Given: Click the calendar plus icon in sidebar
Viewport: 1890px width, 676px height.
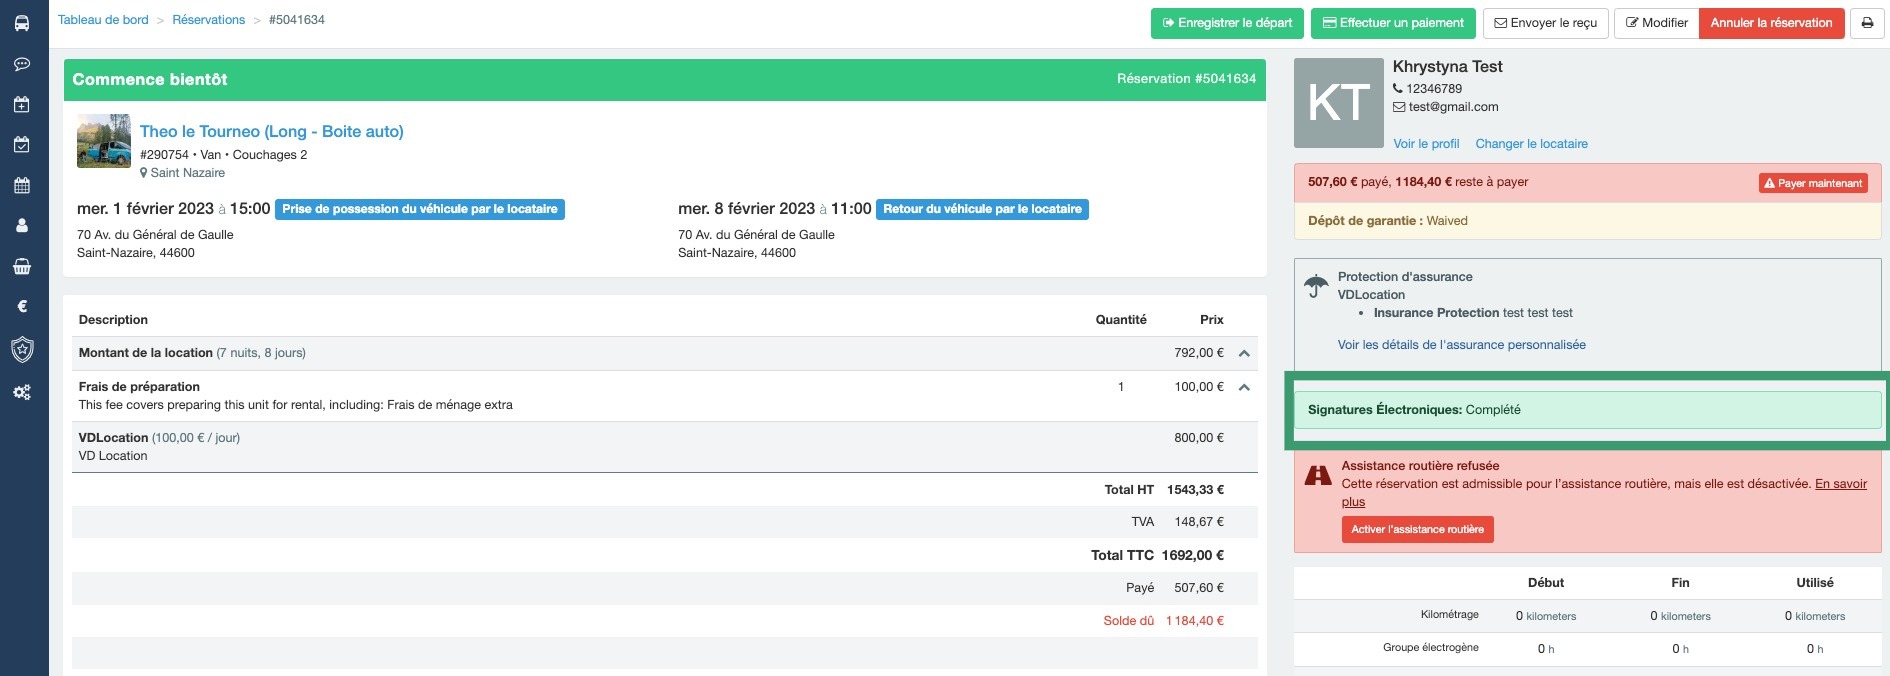Looking at the screenshot, I should pyautogui.click(x=22, y=105).
